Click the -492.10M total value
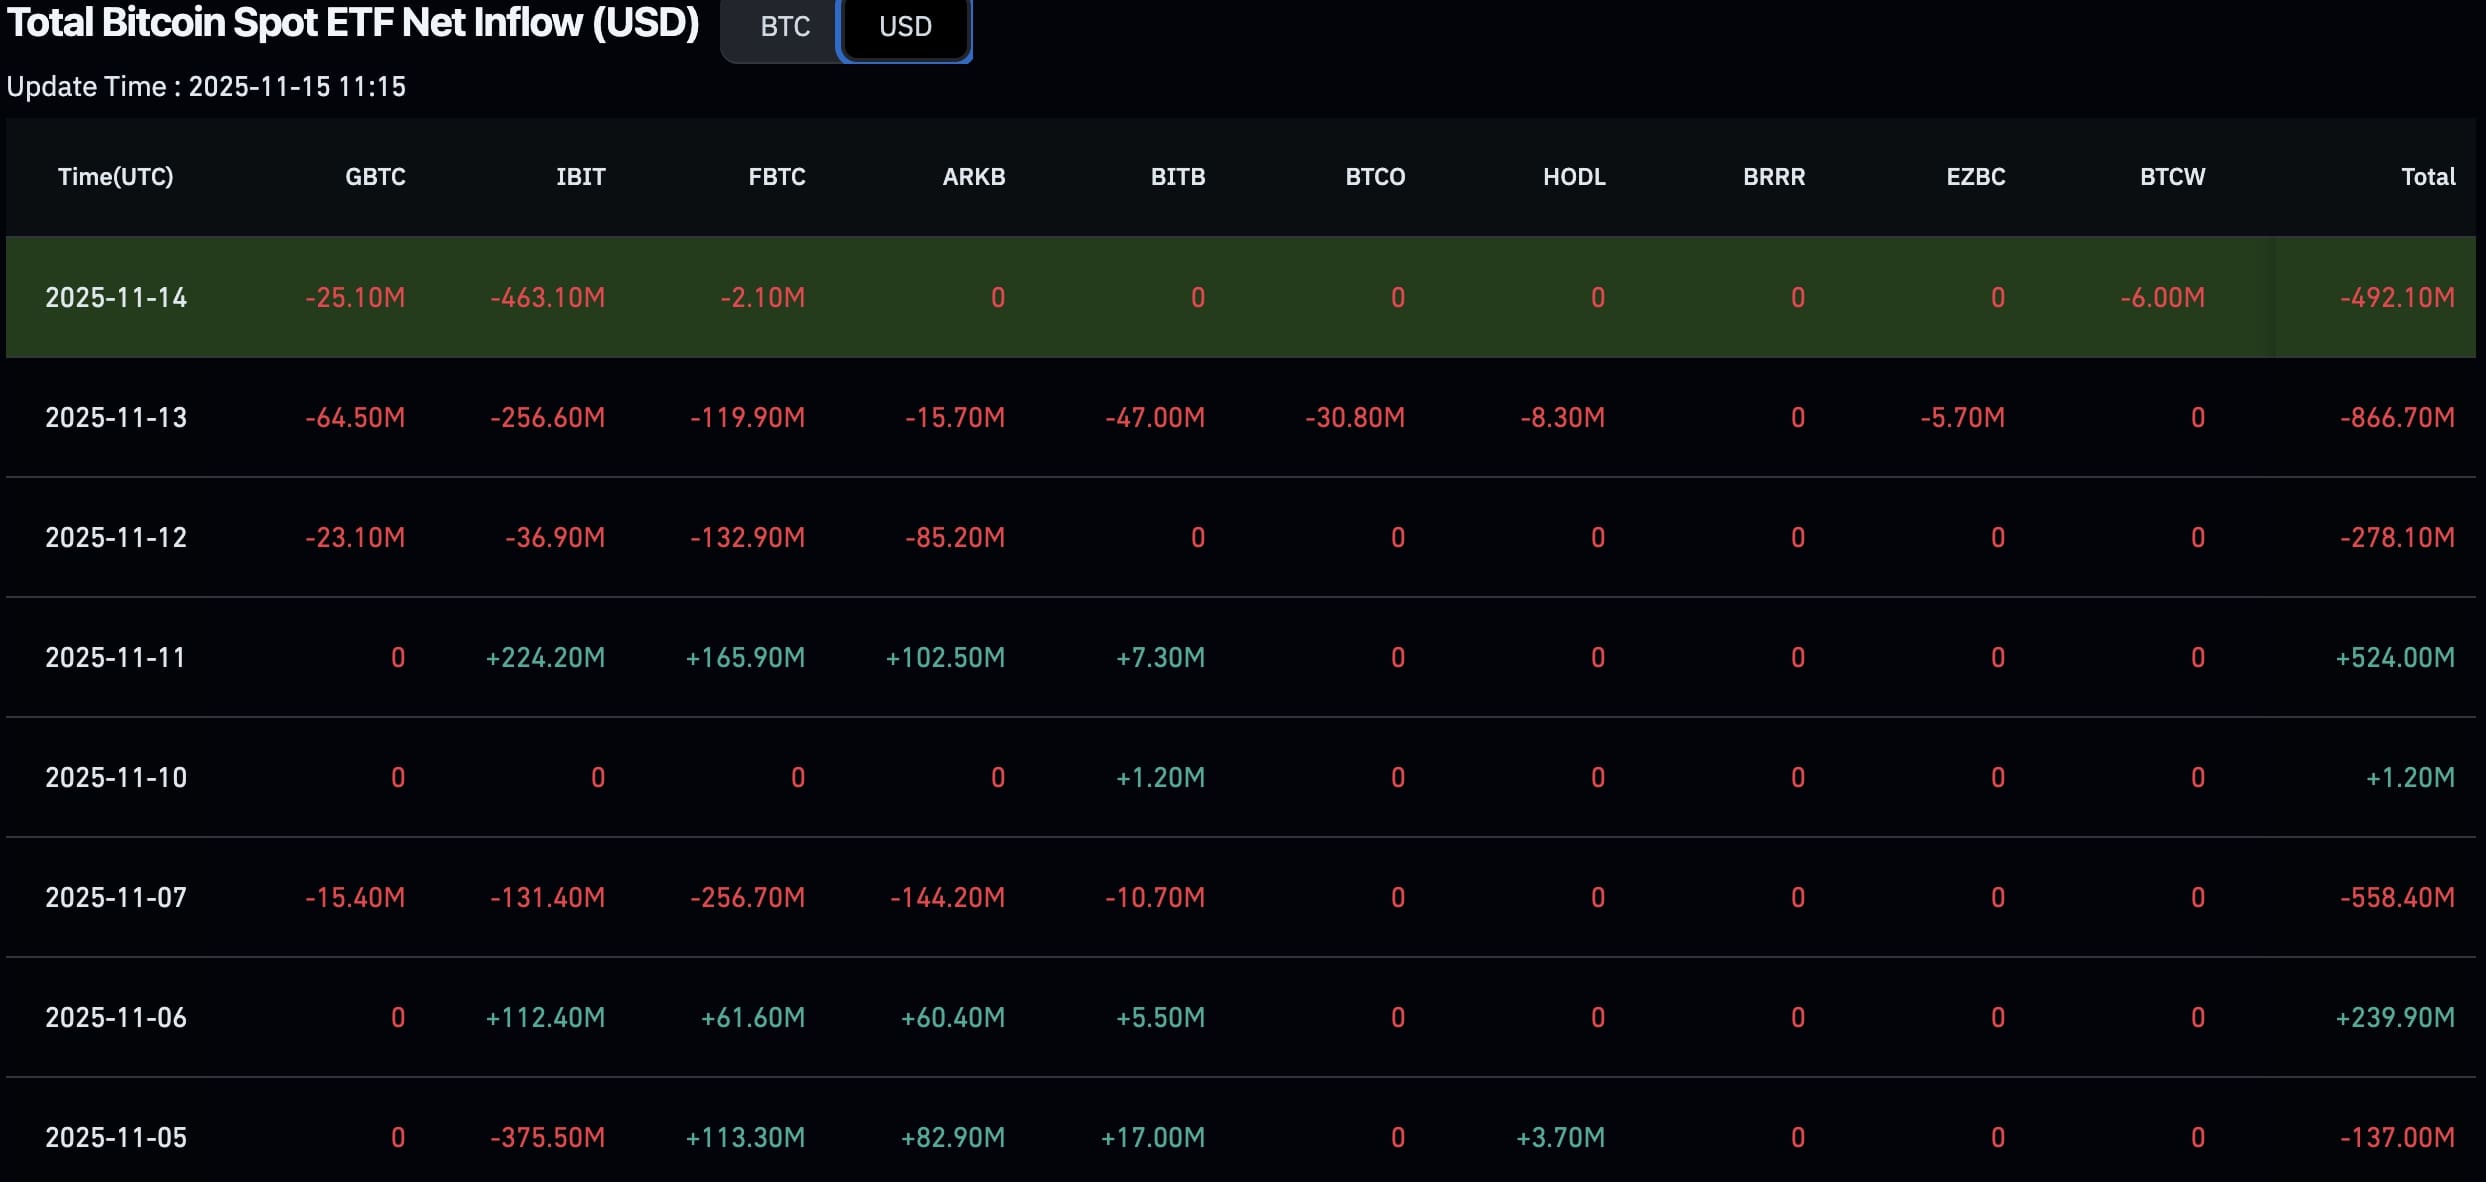The width and height of the screenshot is (2486, 1182). tap(2397, 298)
